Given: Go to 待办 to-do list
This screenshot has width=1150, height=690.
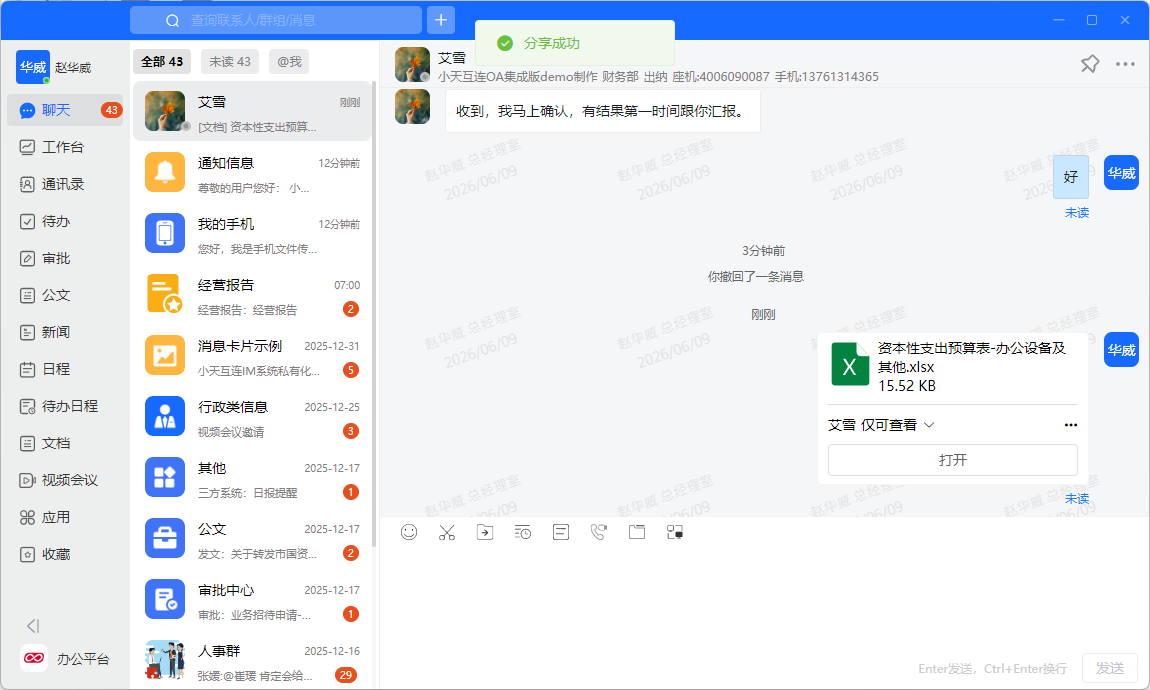Looking at the screenshot, I should pyautogui.click(x=65, y=221).
